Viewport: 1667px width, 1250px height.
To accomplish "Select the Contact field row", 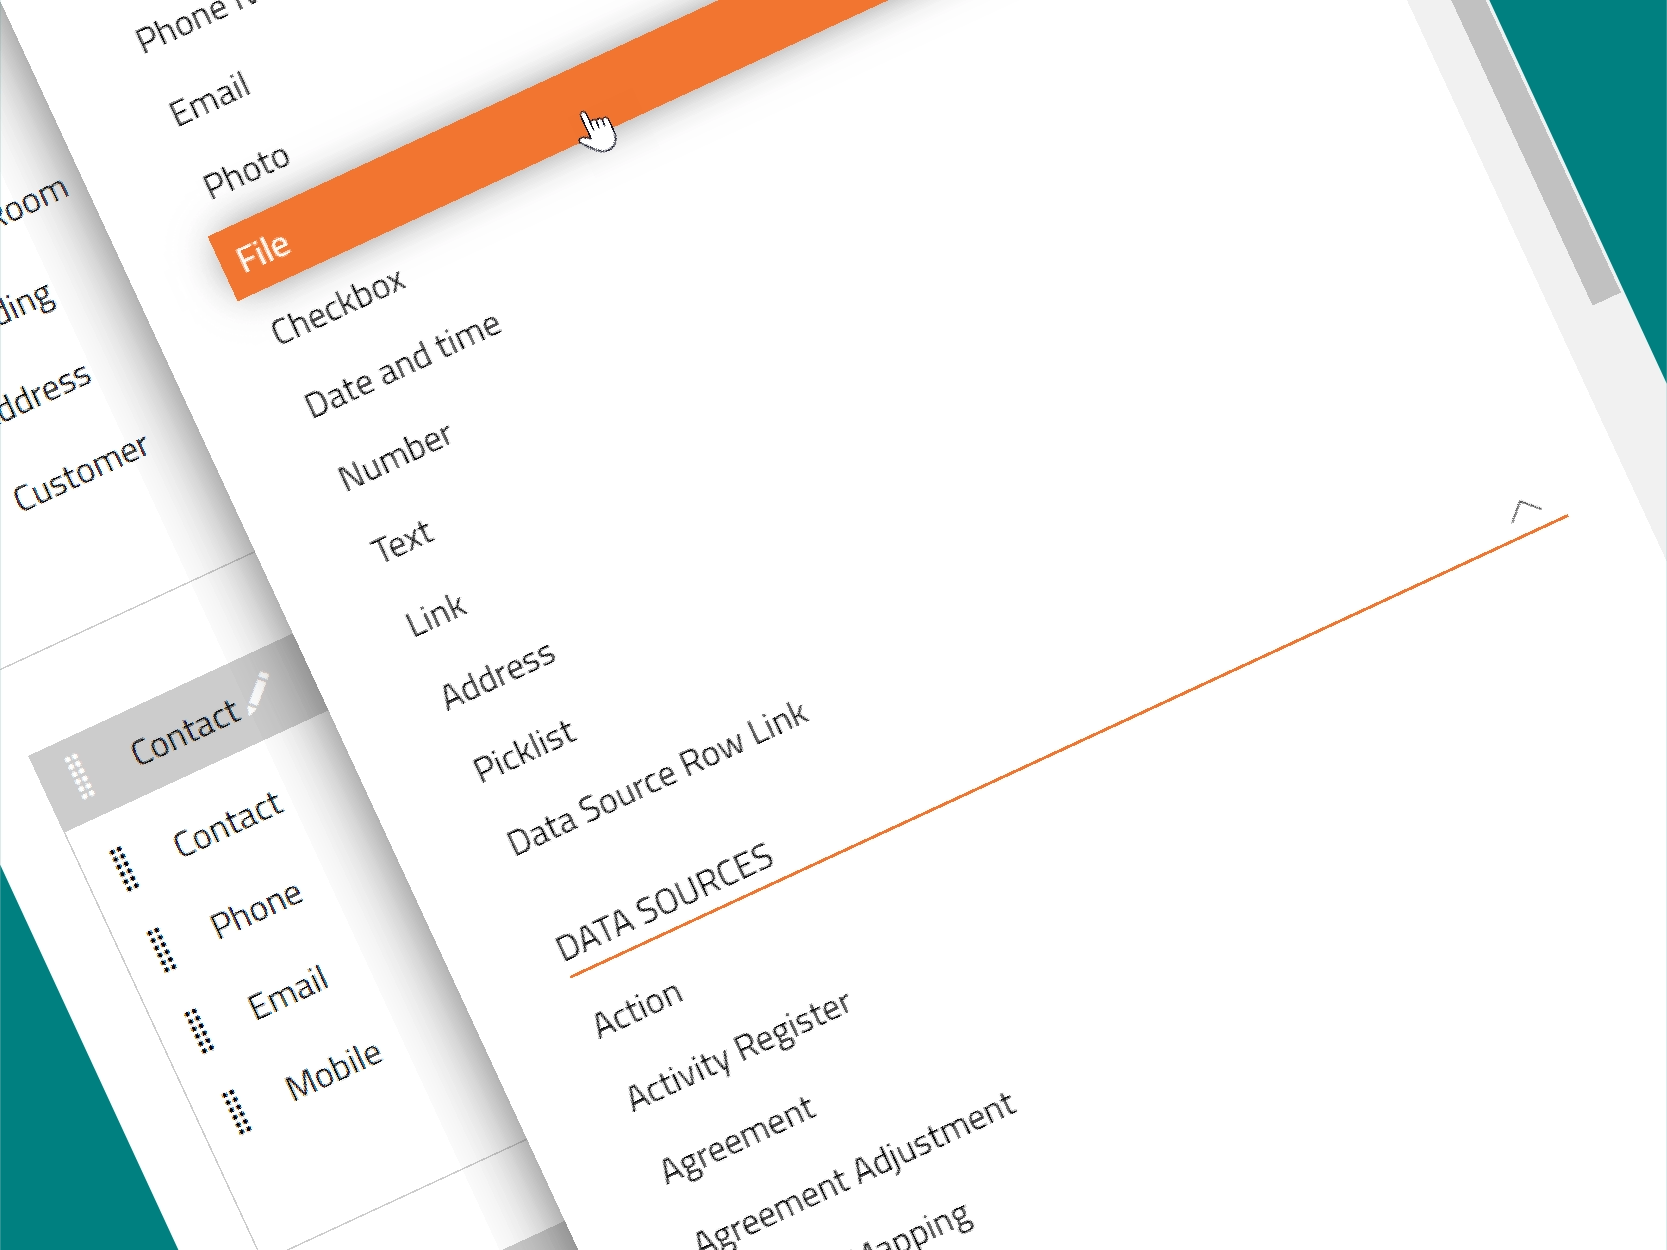I will point(228,824).
